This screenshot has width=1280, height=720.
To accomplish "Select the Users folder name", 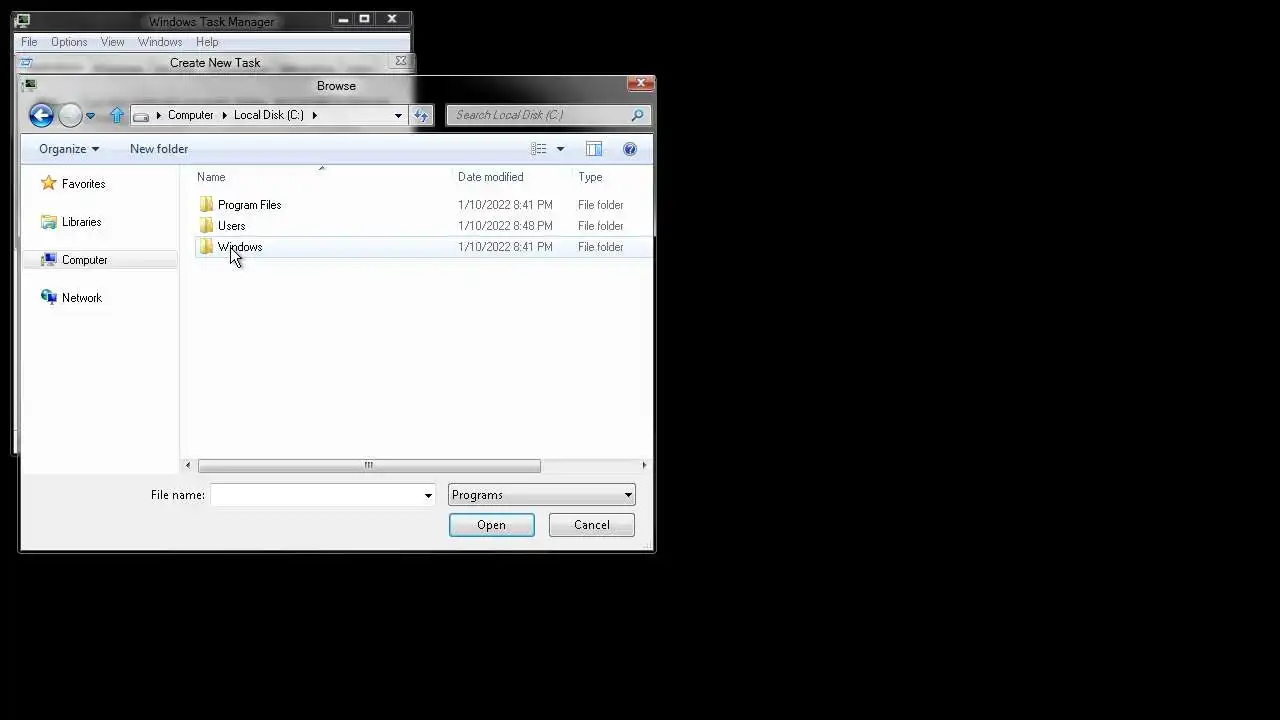I will pos(231,226).
